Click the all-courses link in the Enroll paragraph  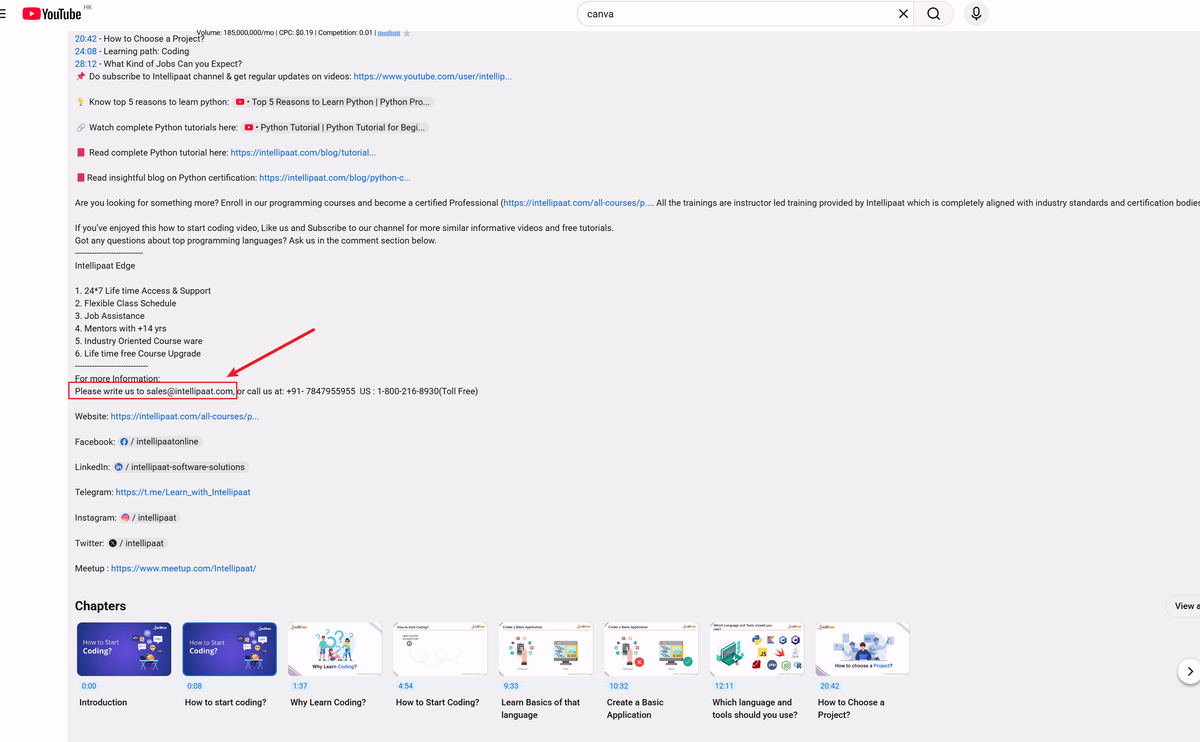coord(578,203)
